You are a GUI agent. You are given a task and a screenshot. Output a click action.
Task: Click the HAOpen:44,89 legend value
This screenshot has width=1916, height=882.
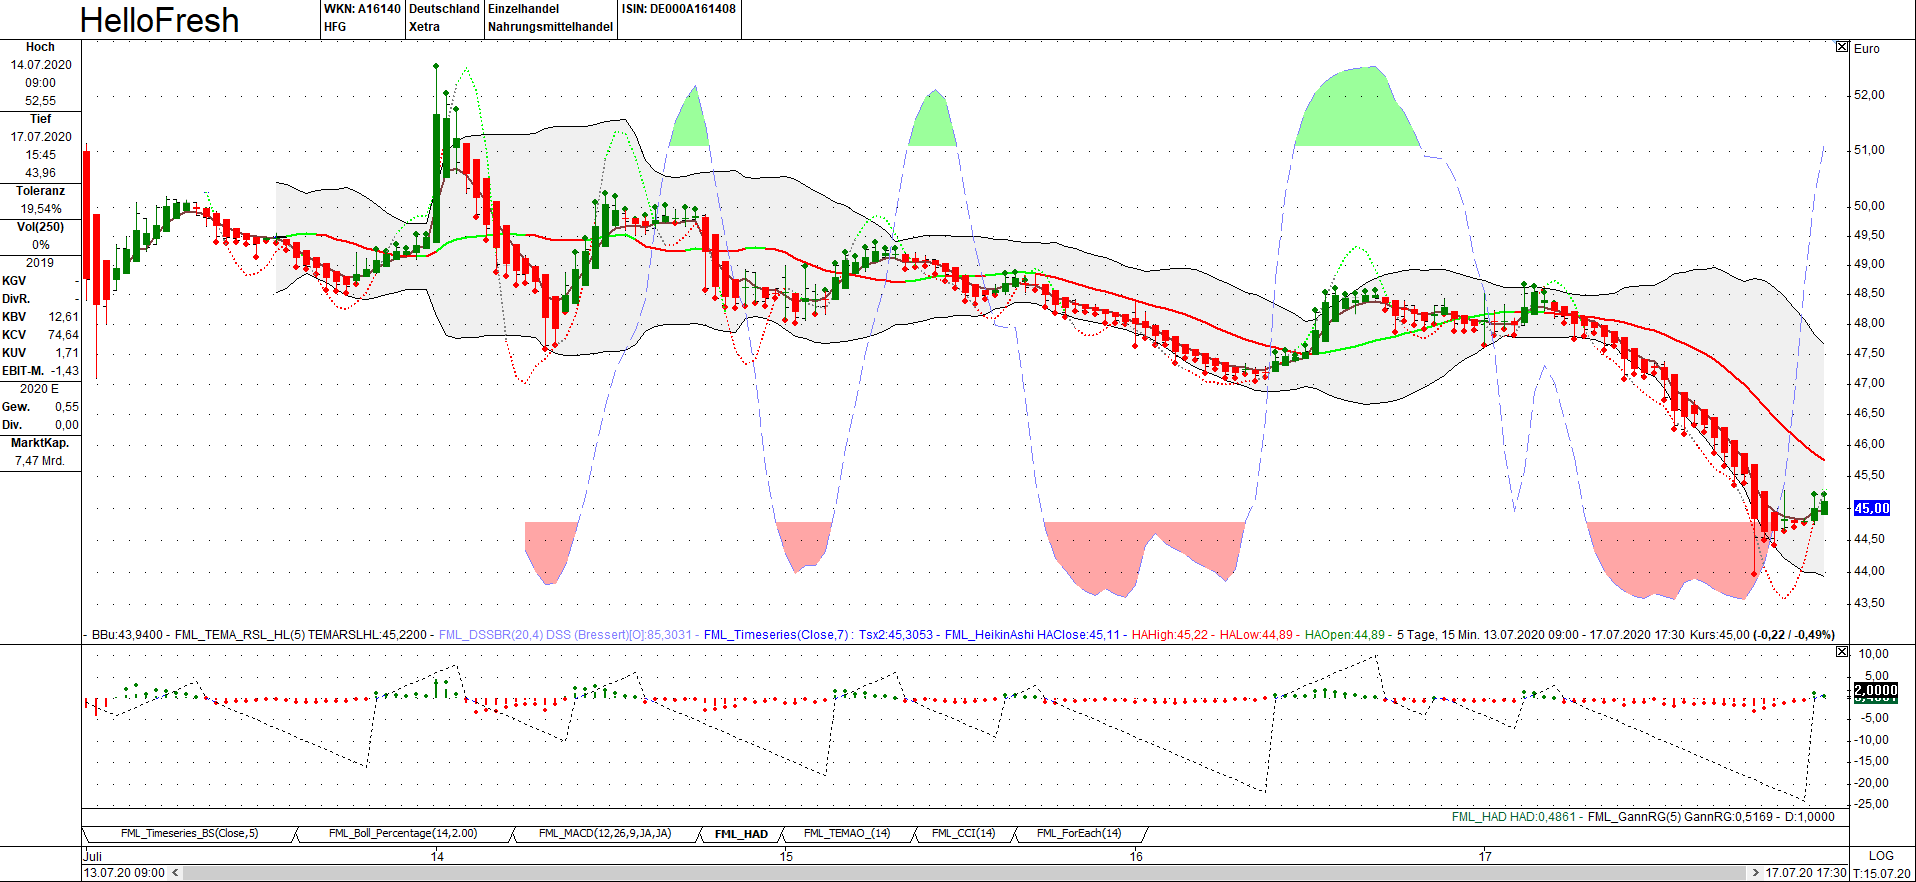pyautogui.click(x=1345, y=635)
